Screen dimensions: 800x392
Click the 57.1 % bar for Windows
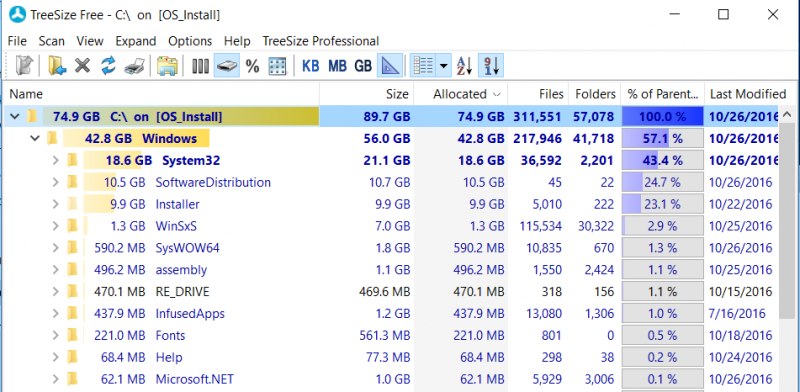pos(662,138)
